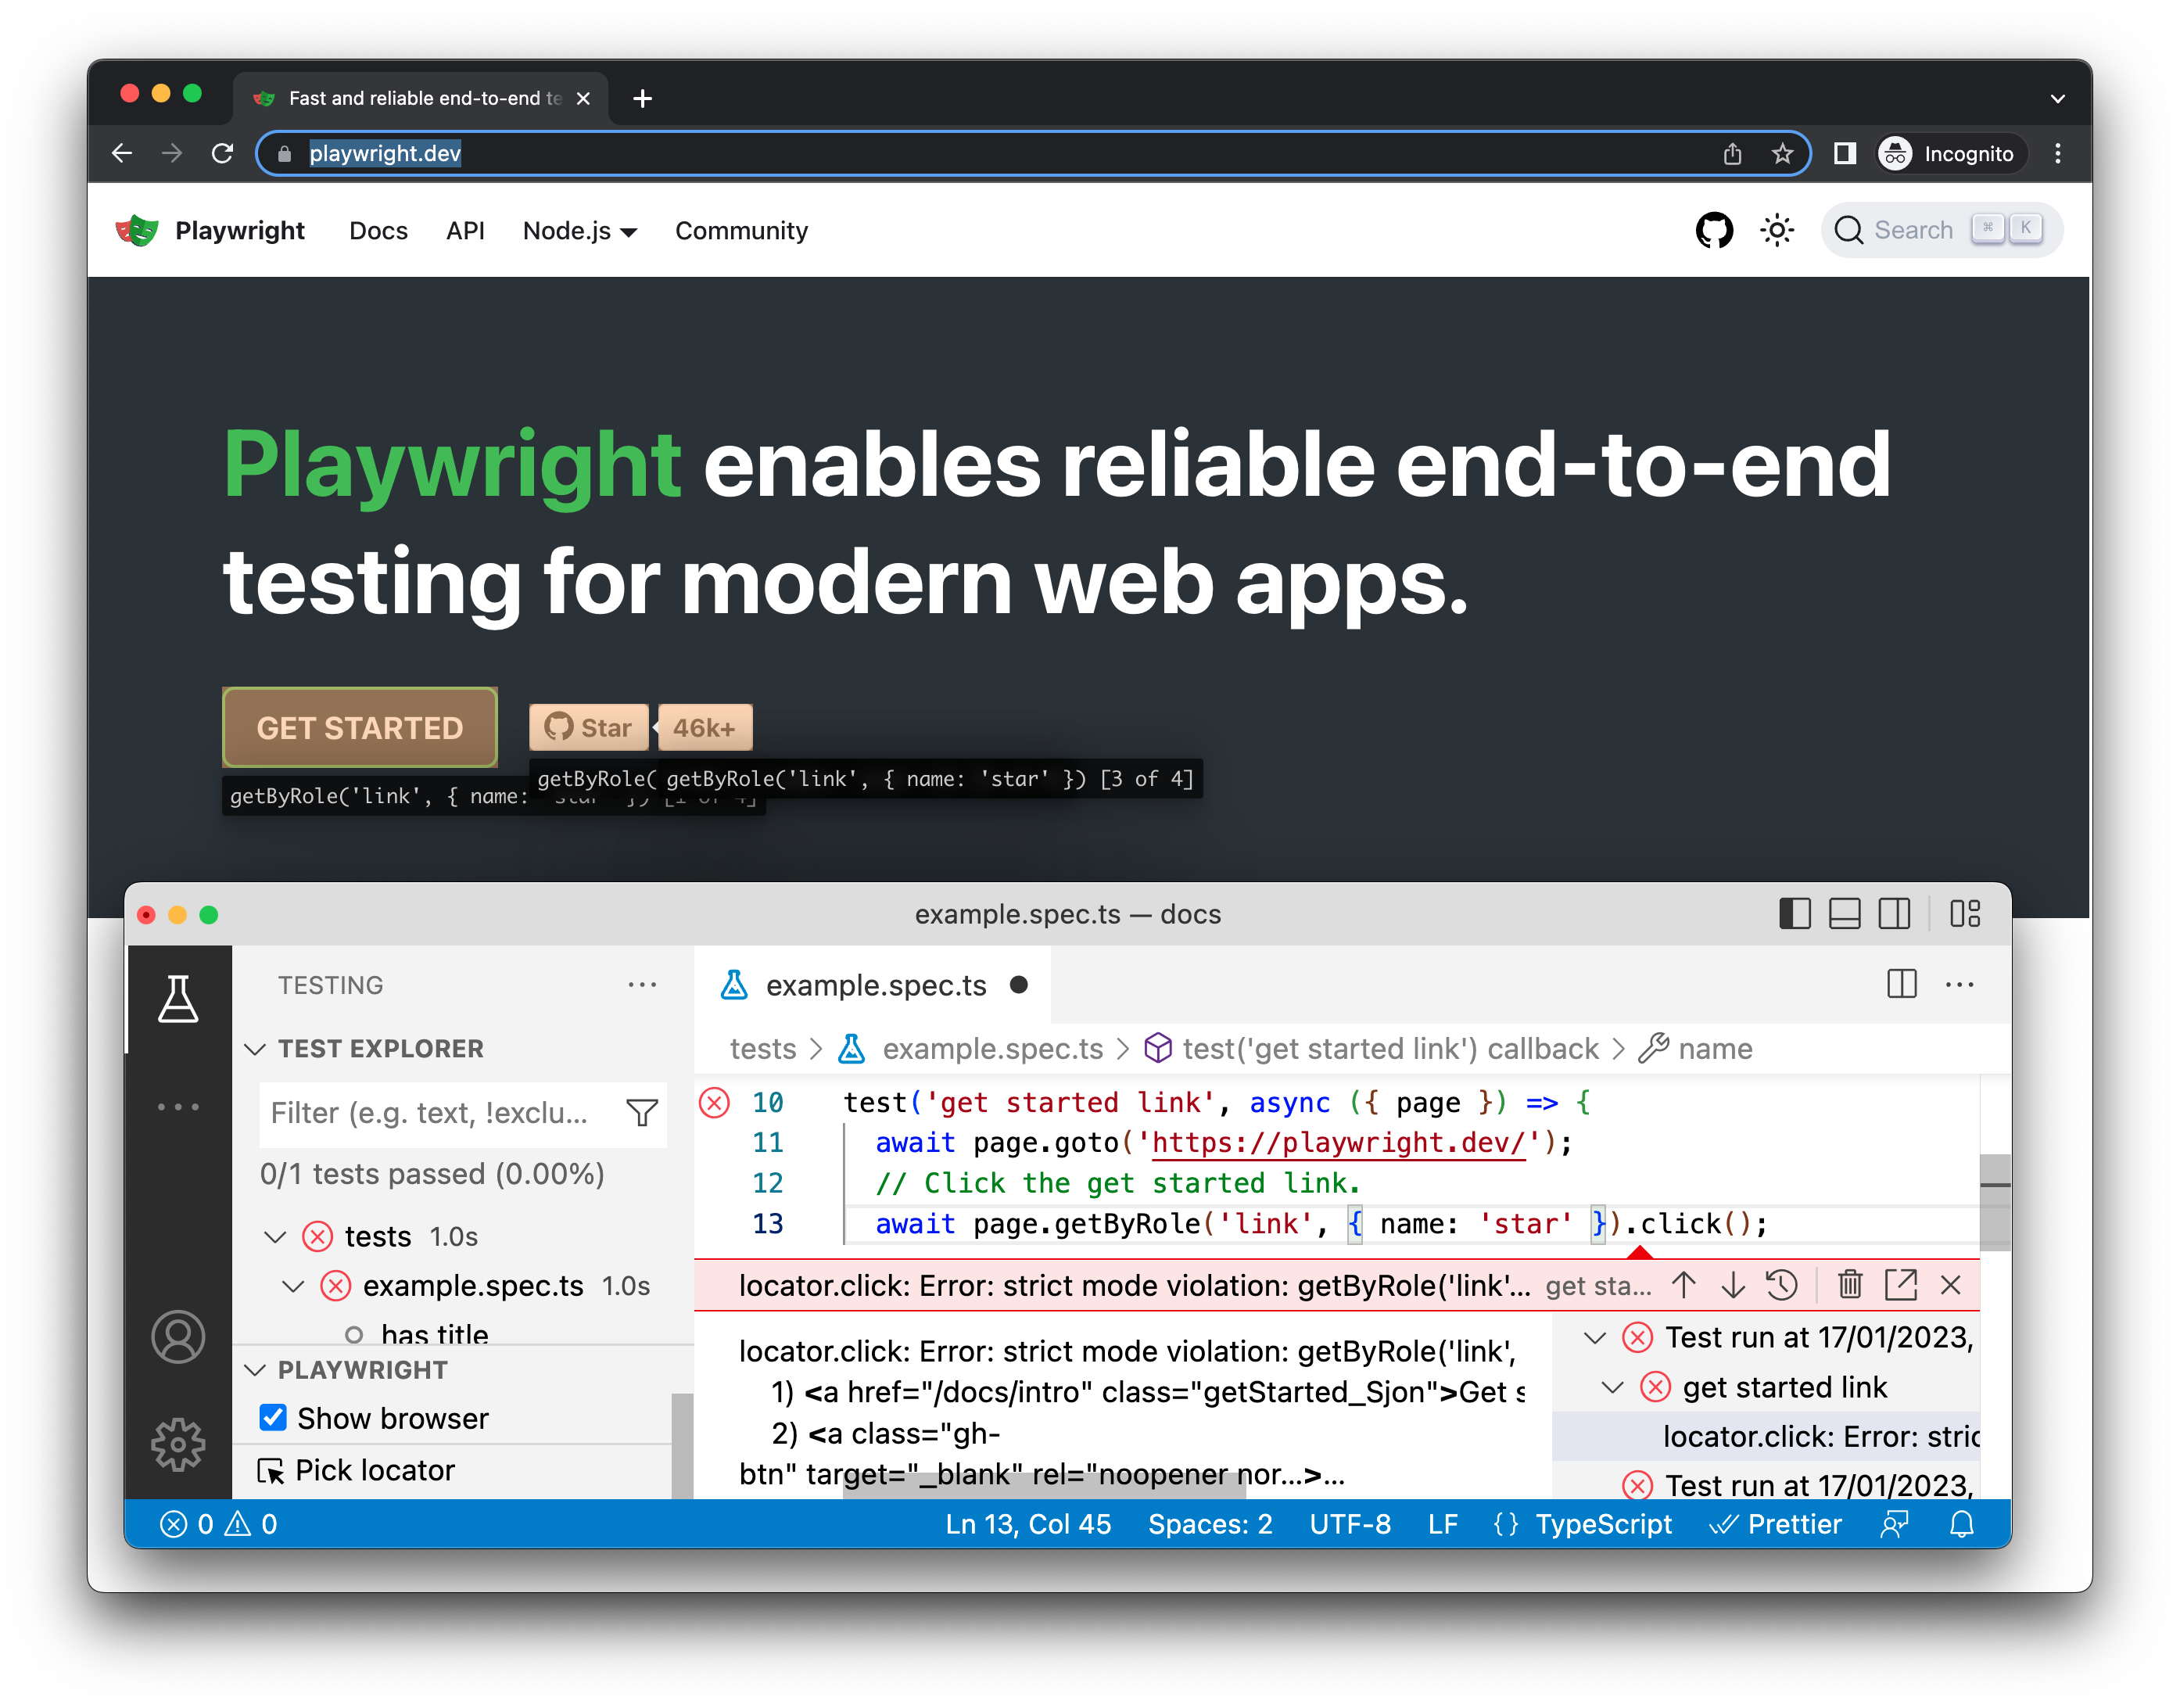The width and height of the screenshot is (2180, 1708).
Task: Click the GET STARTED button on Playwright site
Action: point(359,726)
